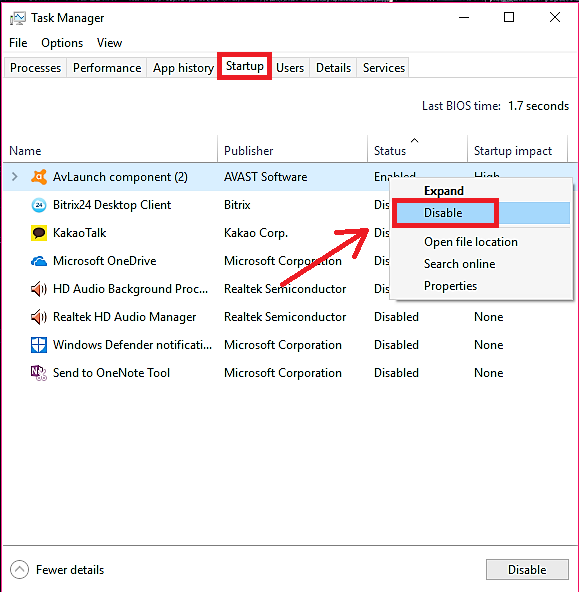Select the Realtek HD Audio Manager row name

(125, 317)
